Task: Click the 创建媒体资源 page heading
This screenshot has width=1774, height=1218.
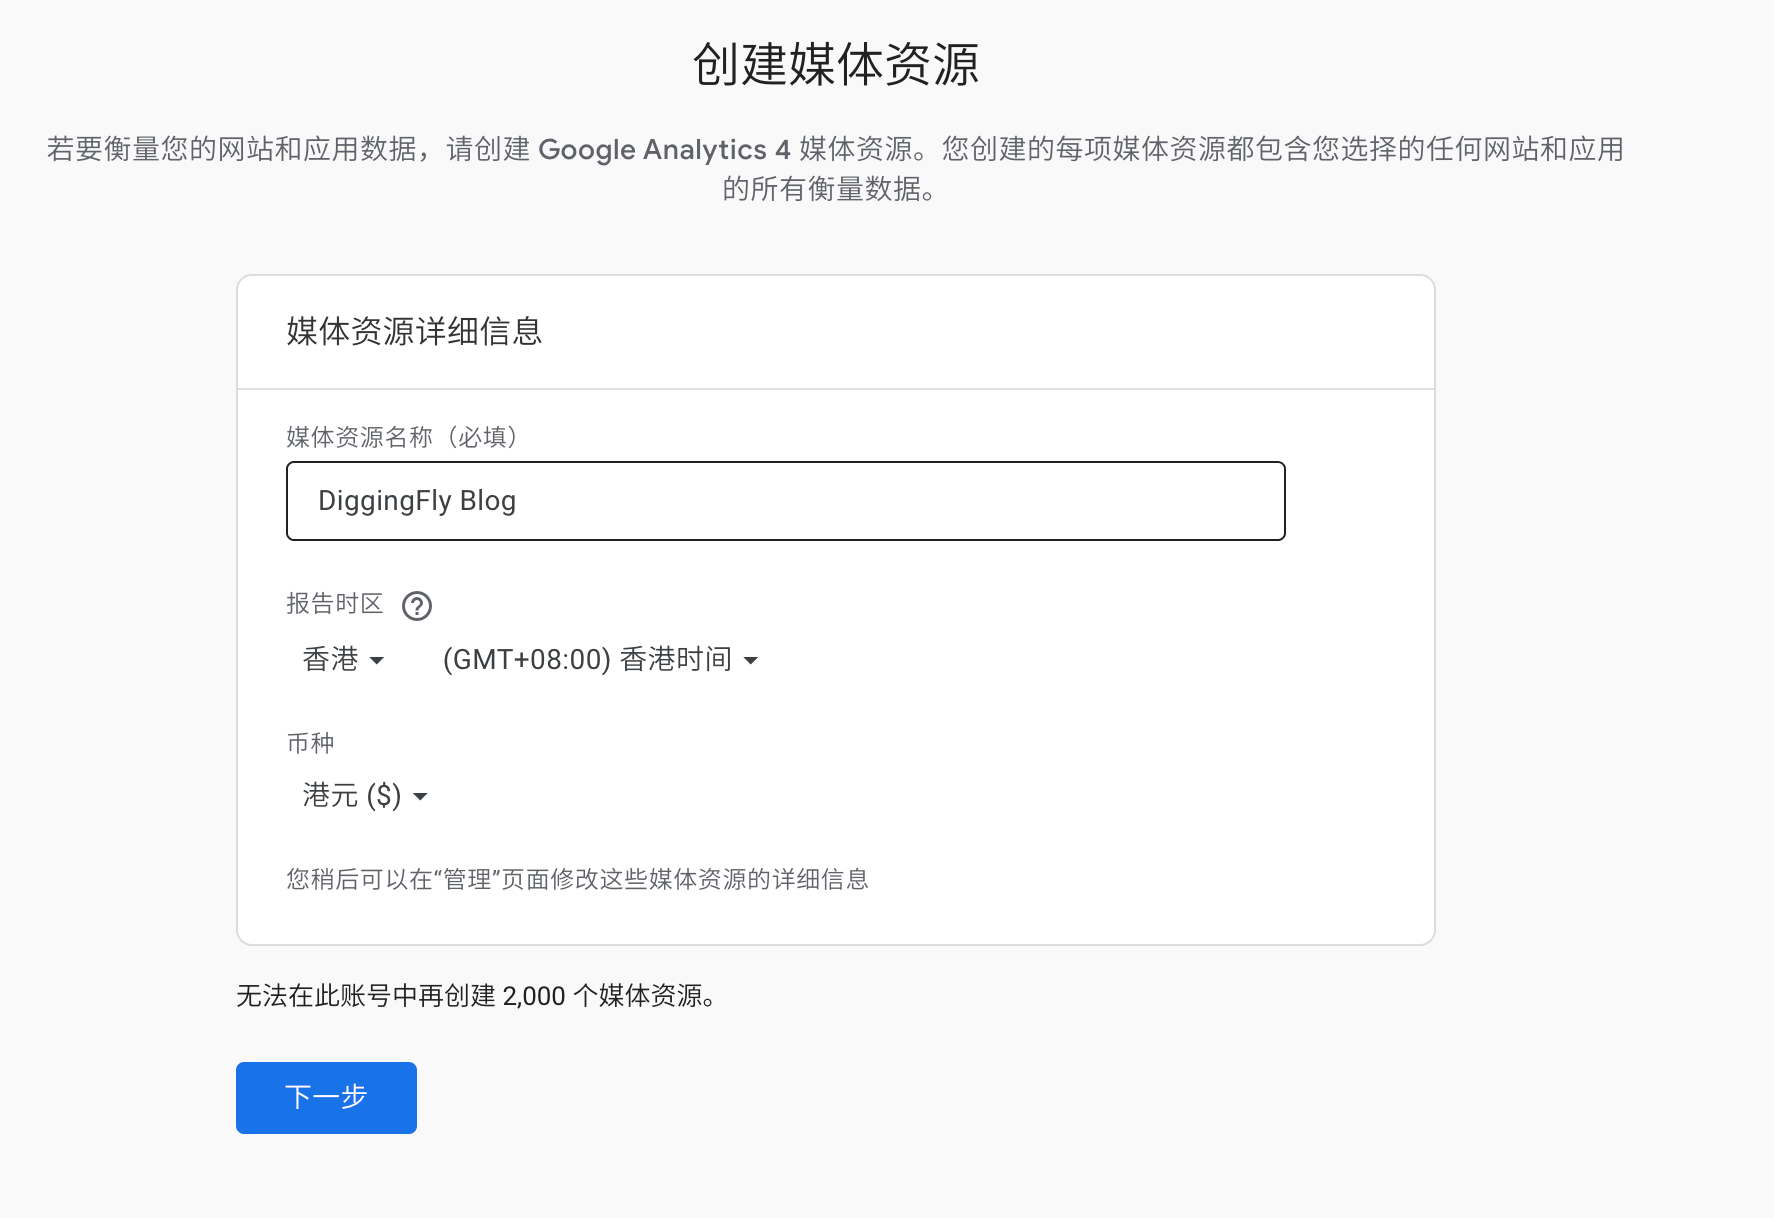Action: tap(835, 65)
